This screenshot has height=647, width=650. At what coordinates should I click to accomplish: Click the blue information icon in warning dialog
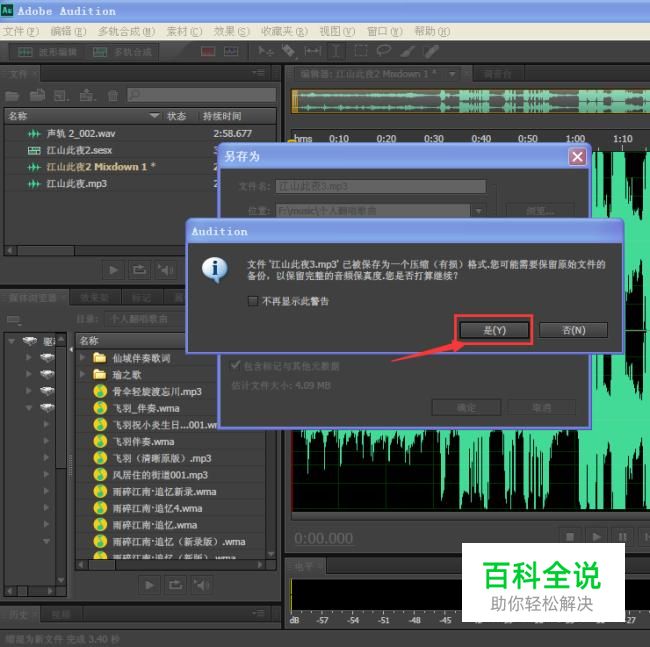(214, 270)
